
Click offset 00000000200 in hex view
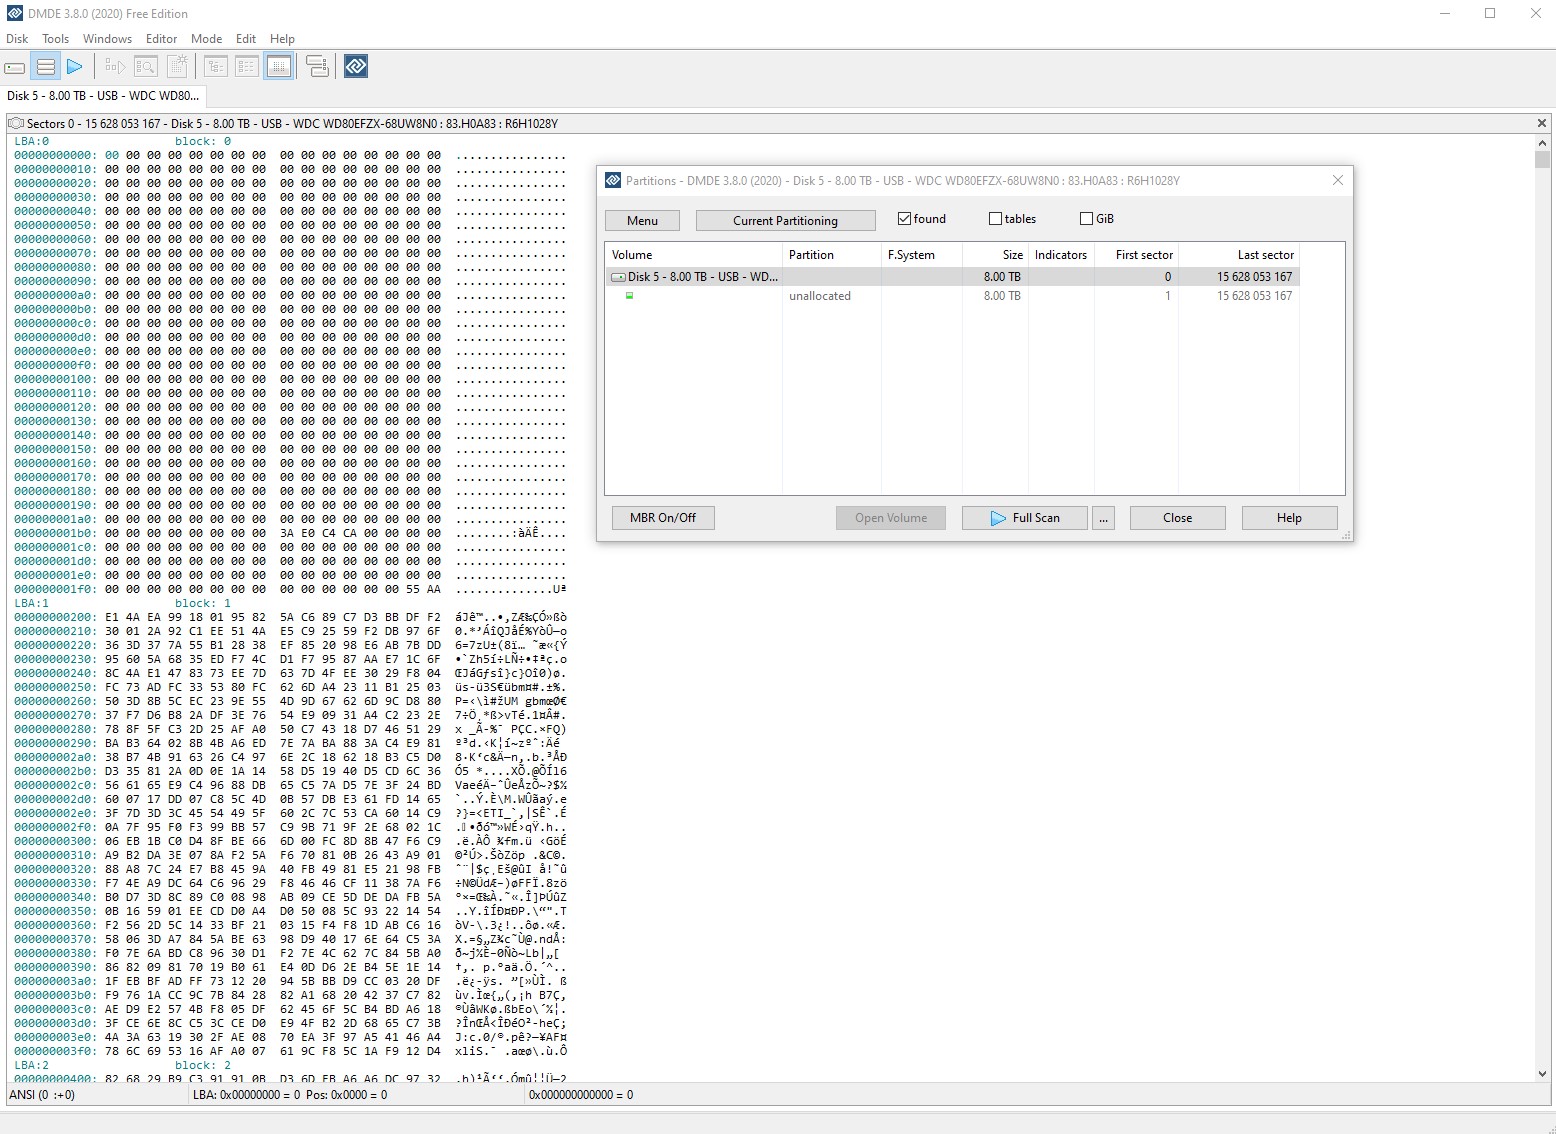coord(54,617)
